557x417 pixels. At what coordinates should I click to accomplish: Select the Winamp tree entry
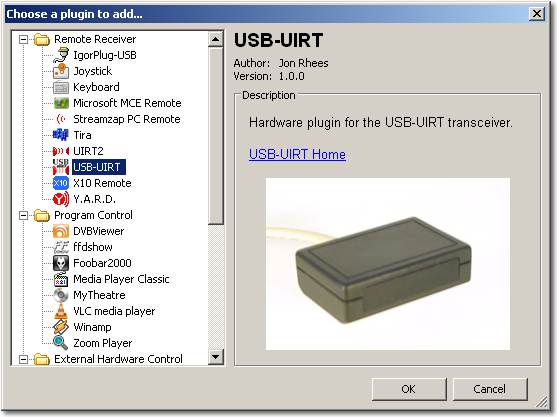tap(92, 327)
